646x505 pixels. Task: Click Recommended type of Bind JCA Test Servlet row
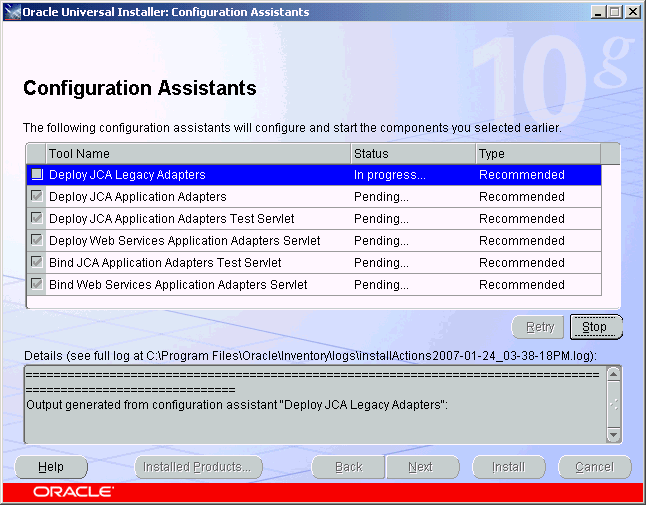tap(538, 262)
